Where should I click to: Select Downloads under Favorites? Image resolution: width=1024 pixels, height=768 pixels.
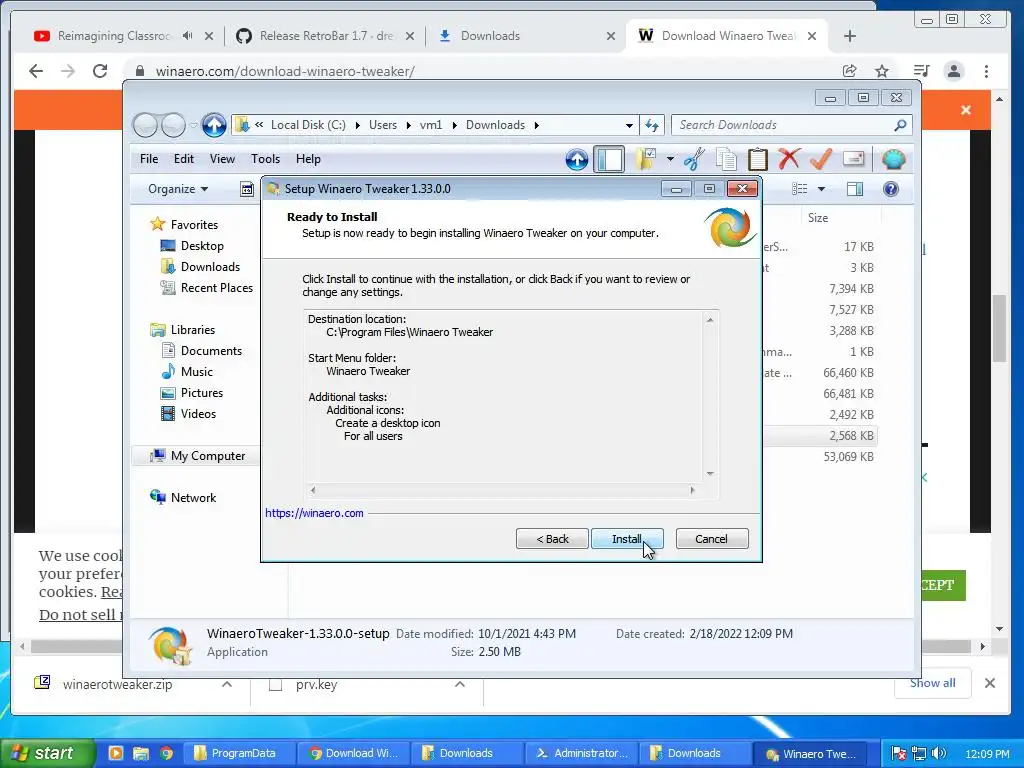point(210,266)
